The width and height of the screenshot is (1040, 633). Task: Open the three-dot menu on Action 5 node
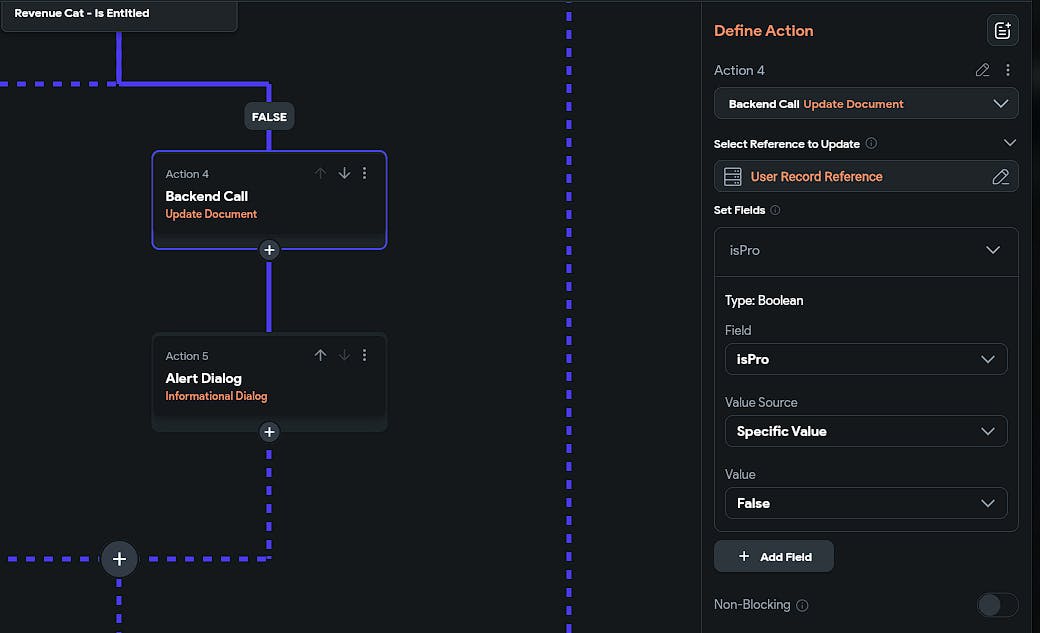pyautogui.click(x=364, y=355)
